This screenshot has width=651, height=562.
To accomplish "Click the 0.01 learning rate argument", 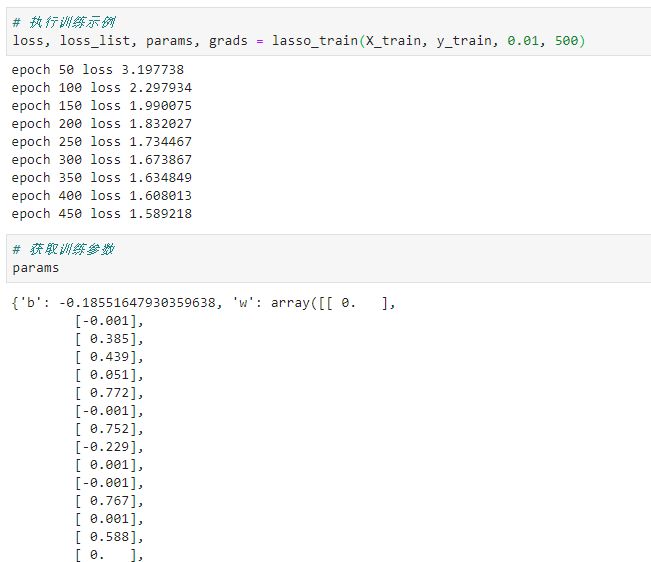I will point(523,41).
